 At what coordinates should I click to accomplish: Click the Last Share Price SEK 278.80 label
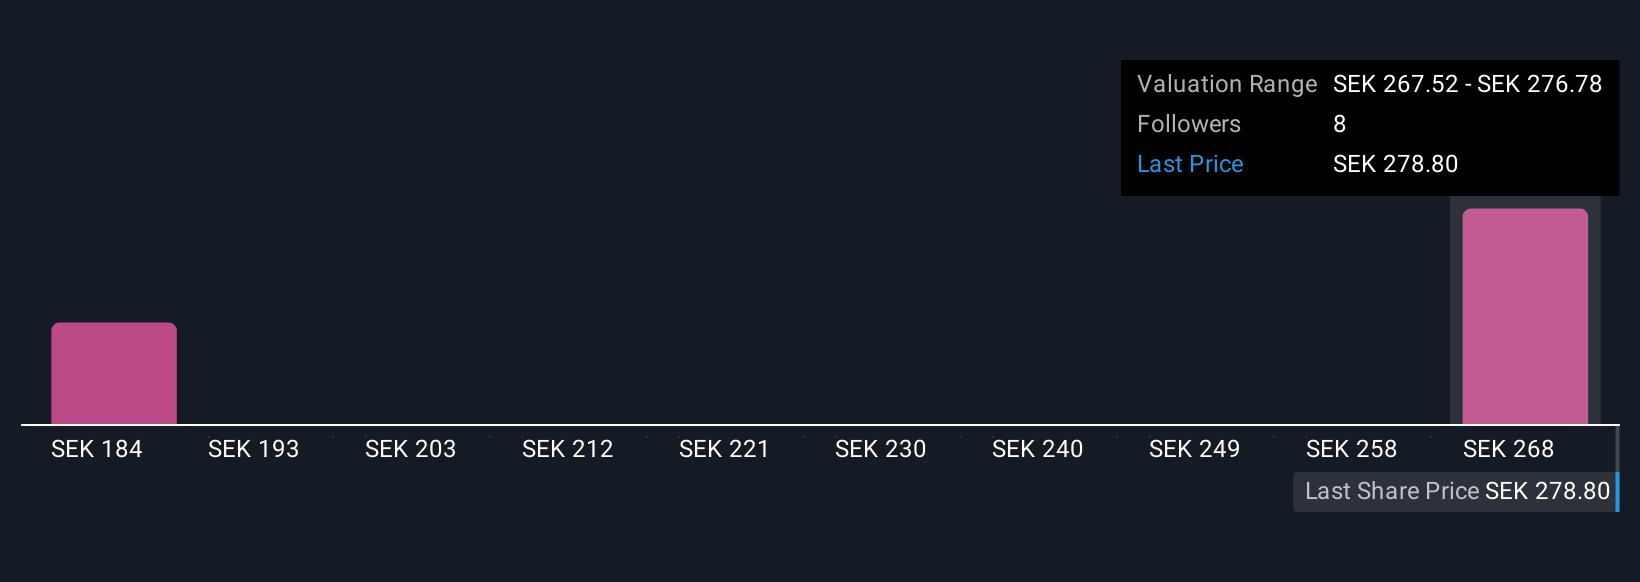[1455, 491]
